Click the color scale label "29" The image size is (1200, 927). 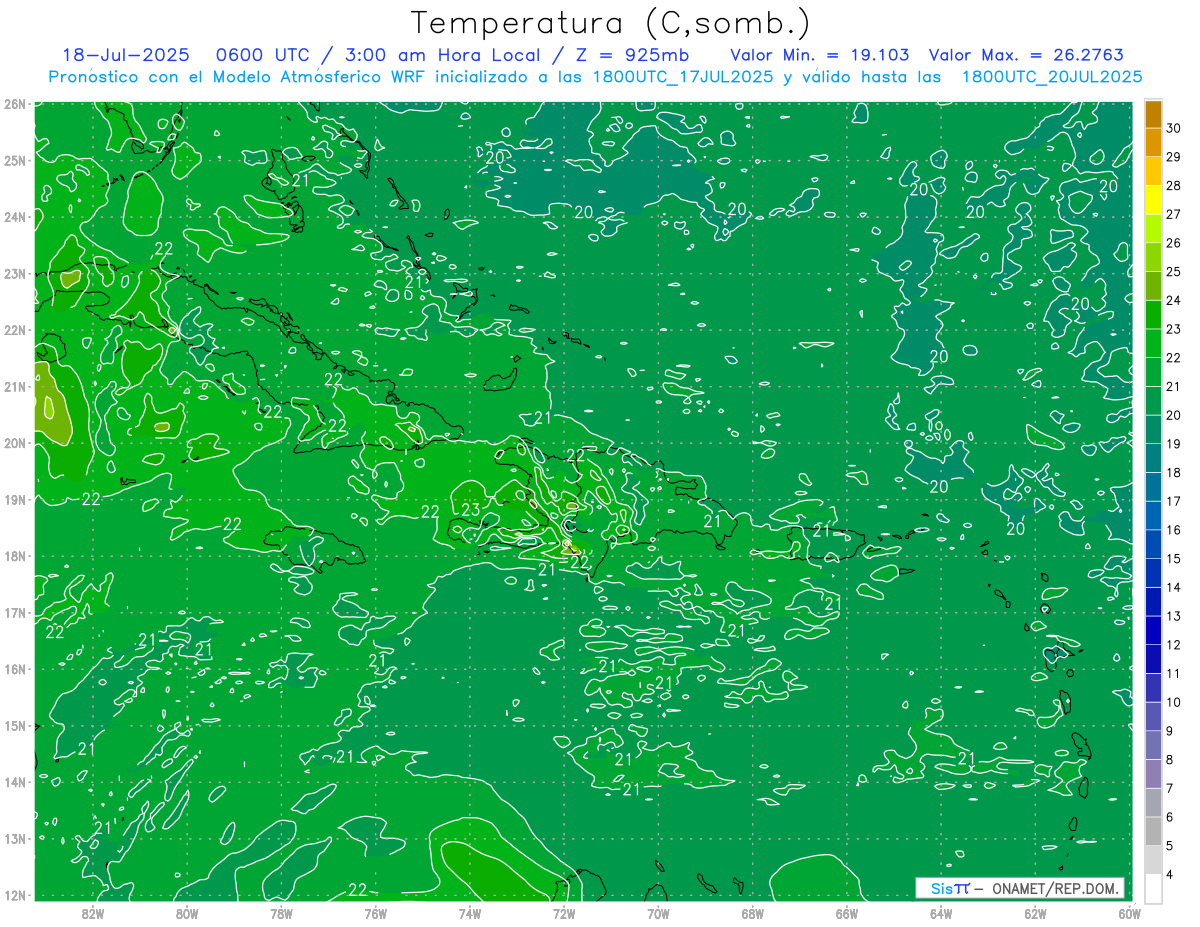[x=1174, y=157]
